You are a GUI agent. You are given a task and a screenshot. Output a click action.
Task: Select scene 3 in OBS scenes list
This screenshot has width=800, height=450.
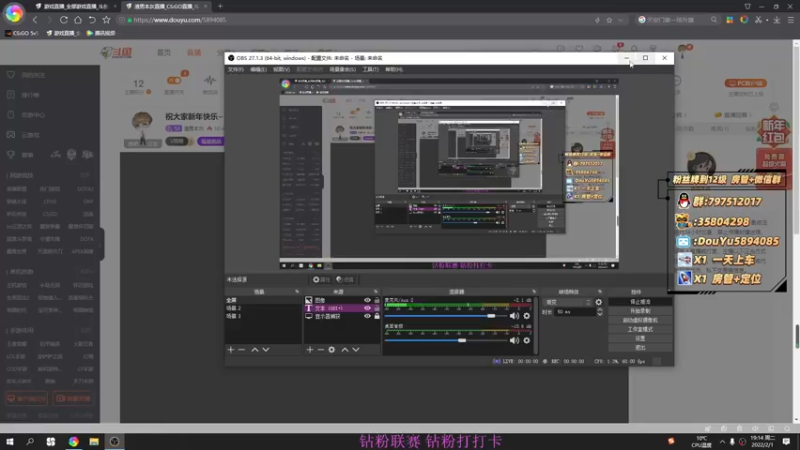263,316
